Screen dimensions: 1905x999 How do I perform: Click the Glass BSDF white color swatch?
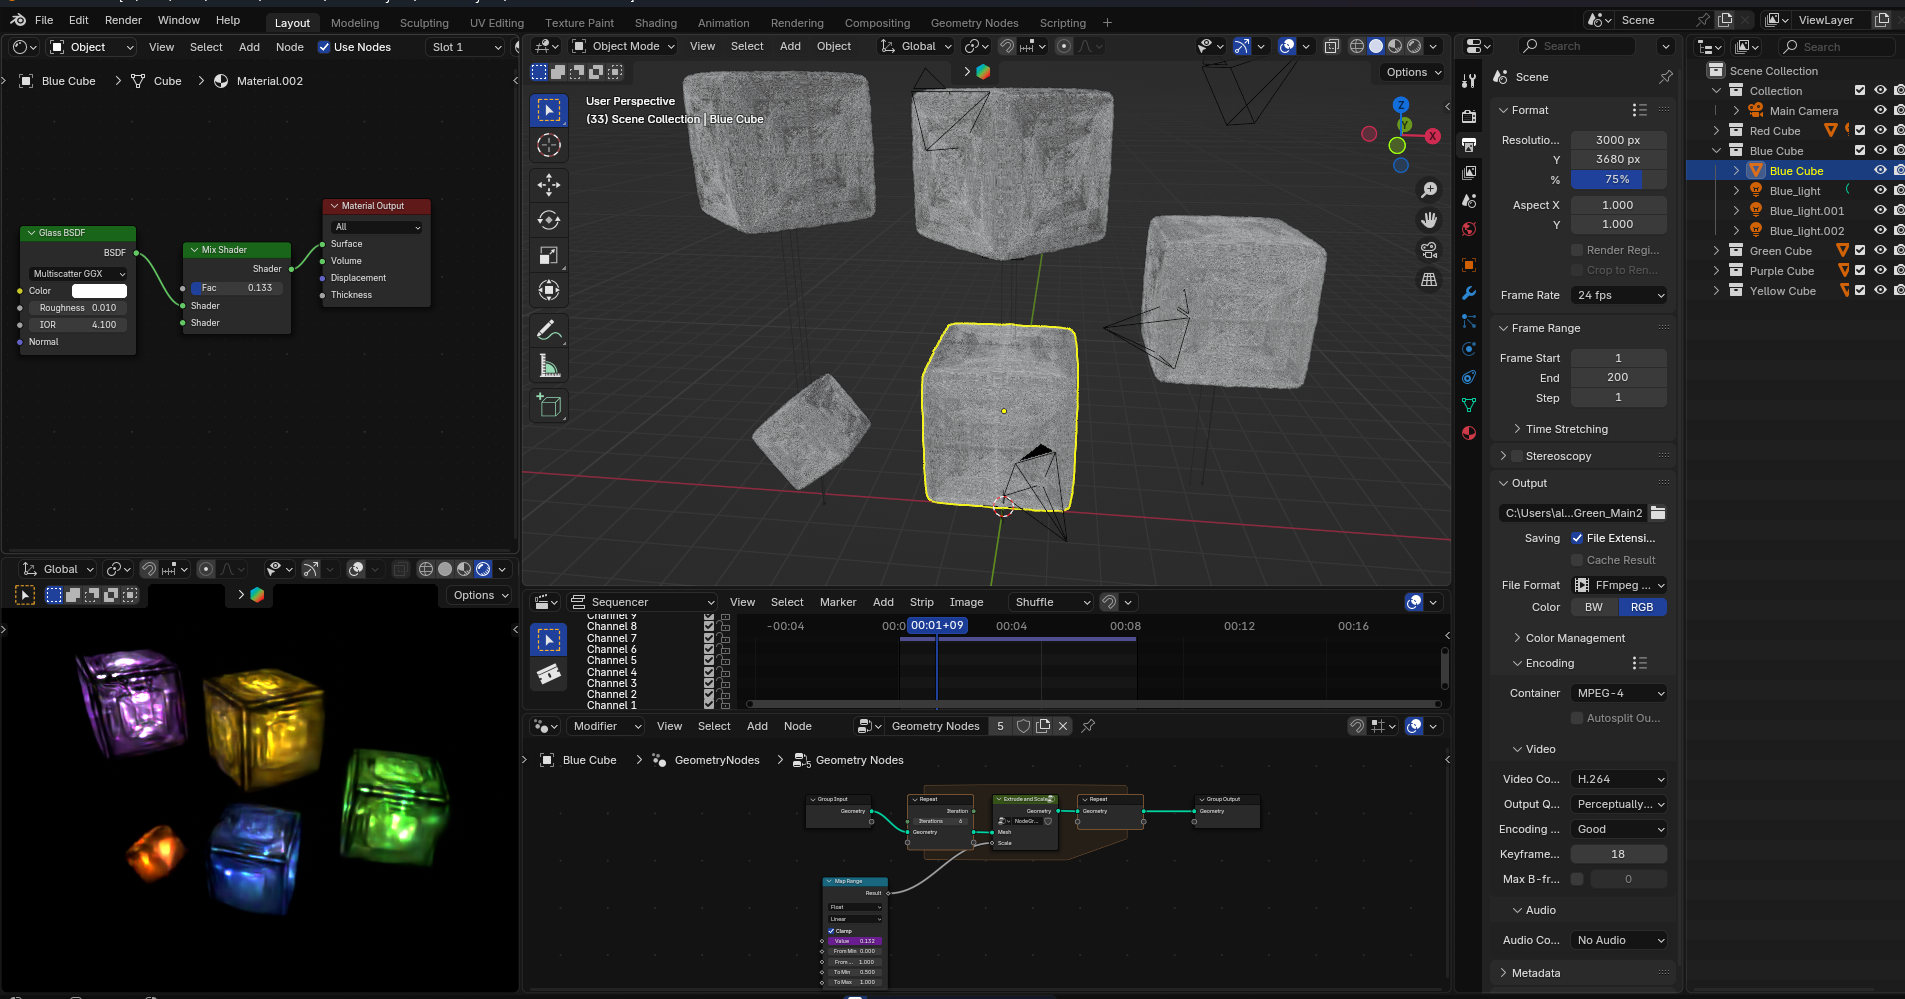pos(99,291)
